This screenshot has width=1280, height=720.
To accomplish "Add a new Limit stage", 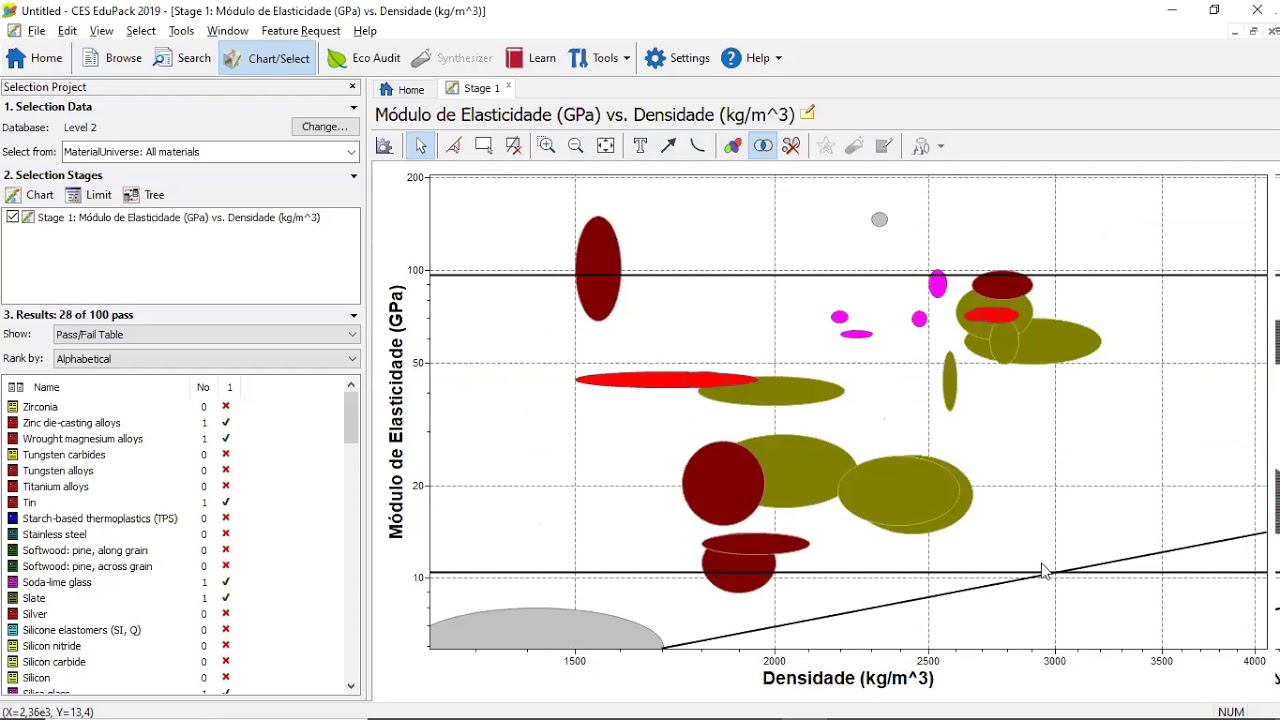I will (88, 195).
